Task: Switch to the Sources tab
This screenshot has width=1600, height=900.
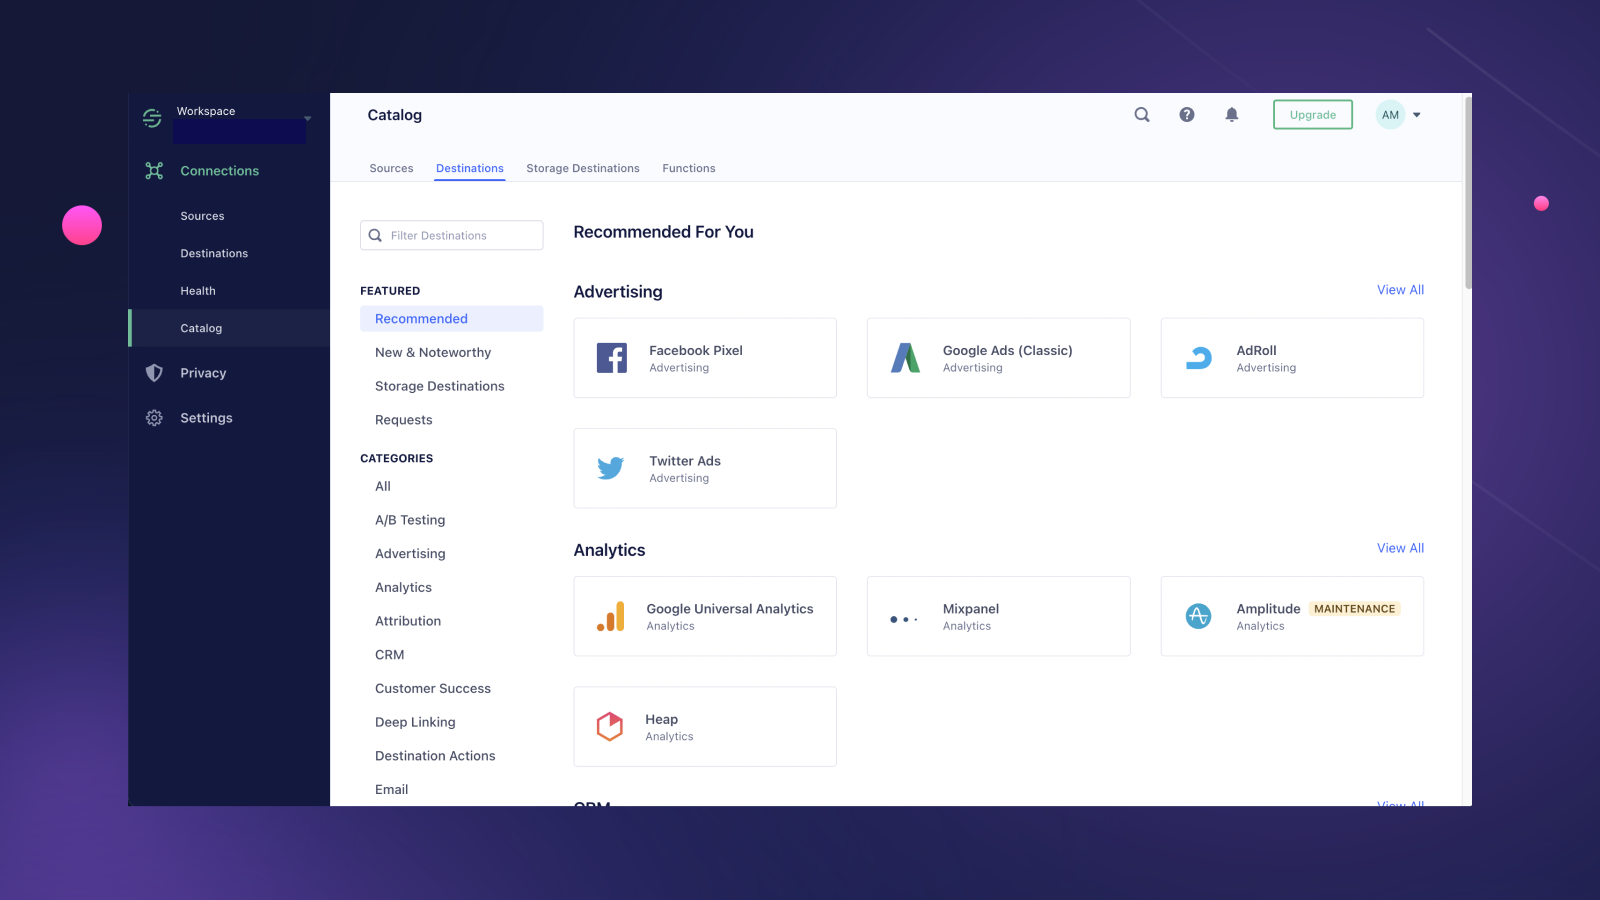Action: (x=391, y=168)
